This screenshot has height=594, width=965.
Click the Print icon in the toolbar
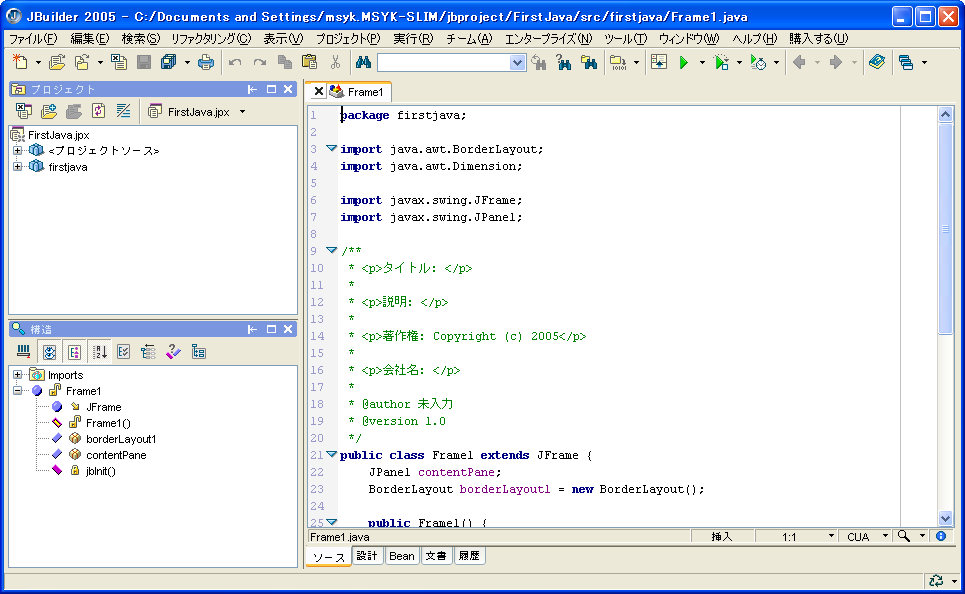point(205,63)
